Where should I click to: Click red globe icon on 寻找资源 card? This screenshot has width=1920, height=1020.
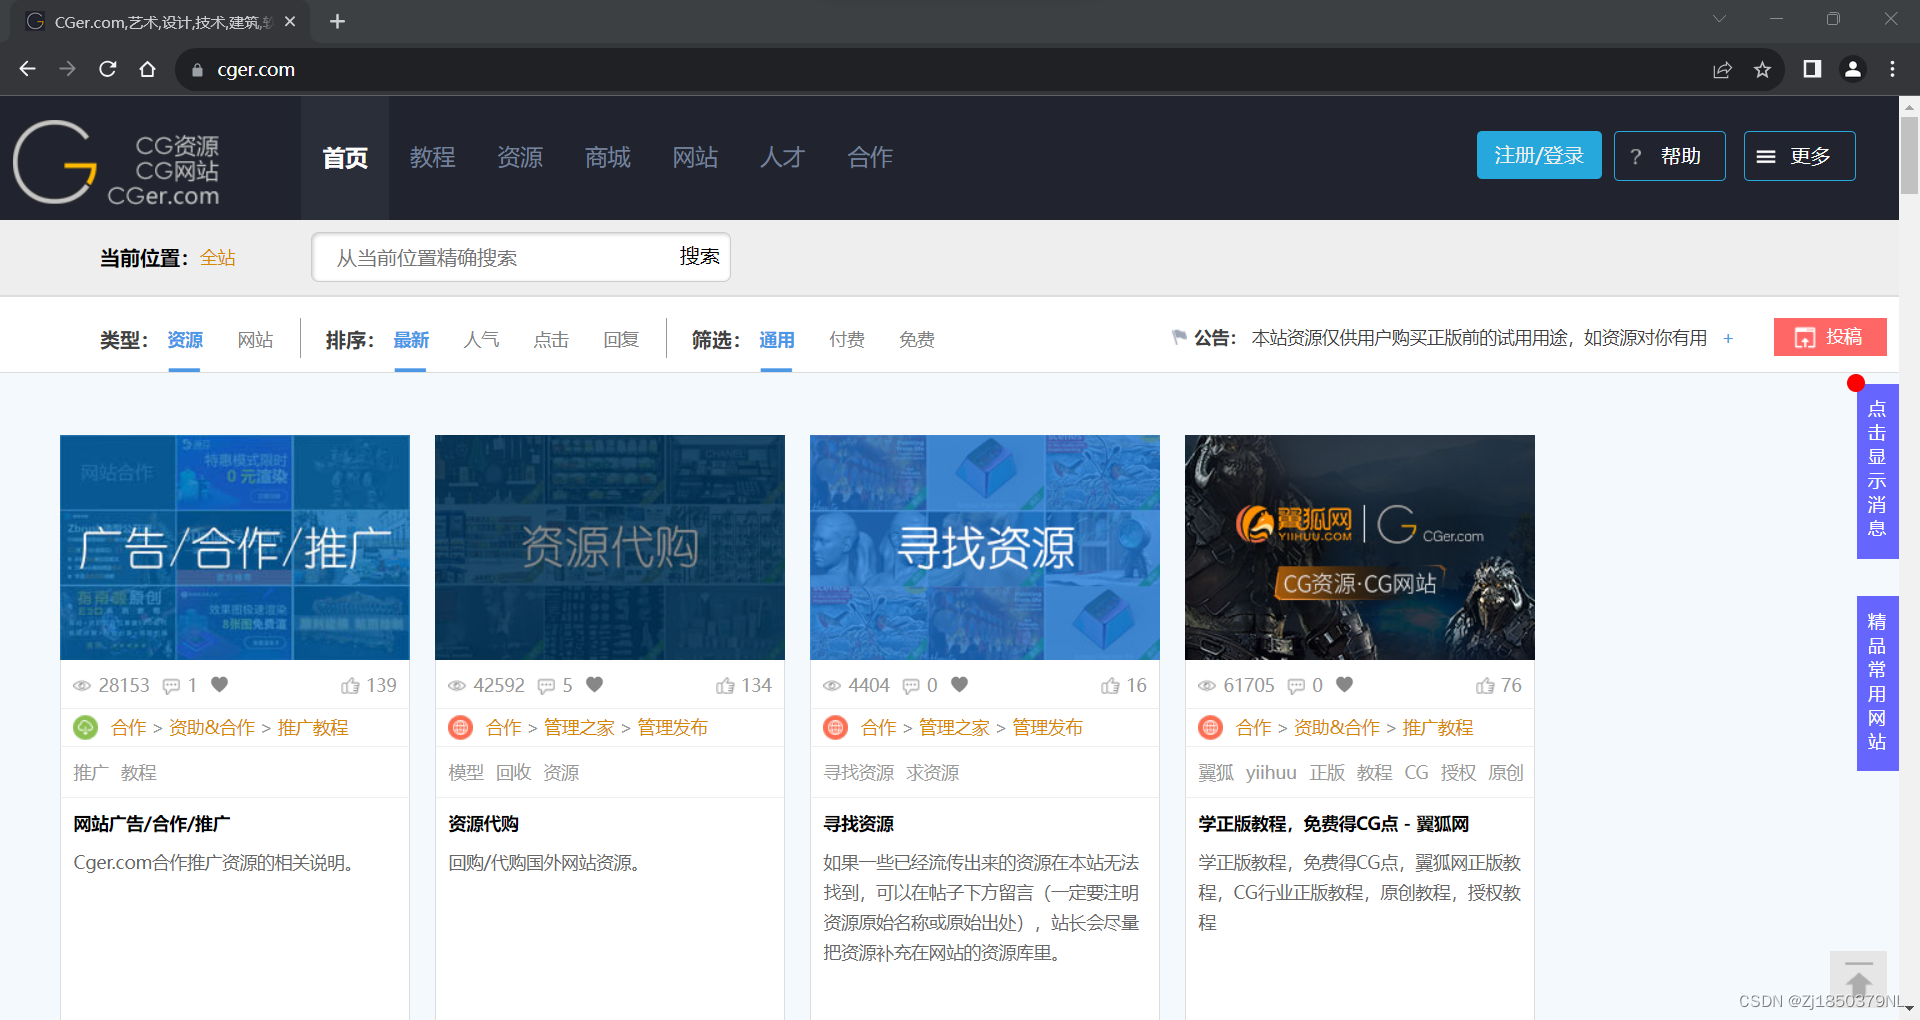(x=836, y=728)
